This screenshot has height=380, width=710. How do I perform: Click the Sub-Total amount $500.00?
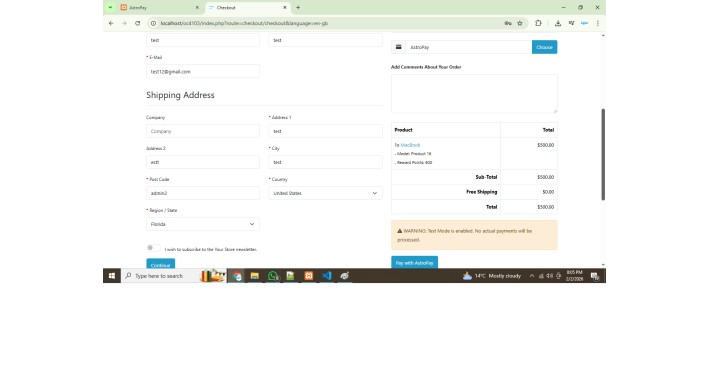pos(546,177)
